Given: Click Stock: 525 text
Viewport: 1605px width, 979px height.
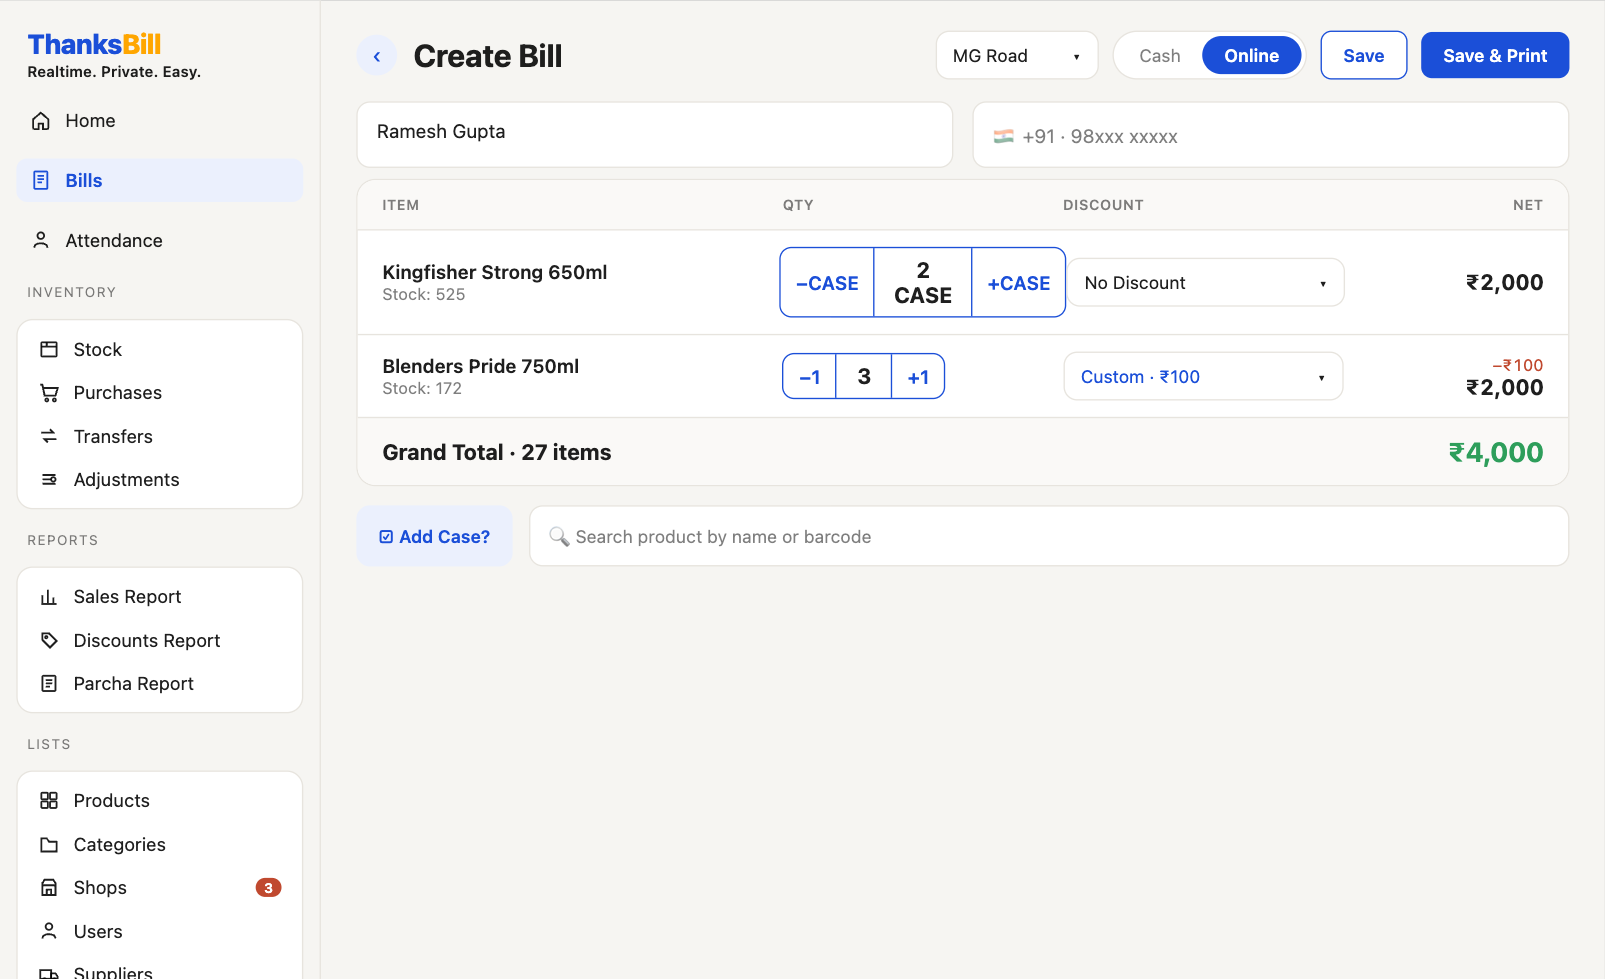Looking at the screenshot, I should pos(424,295).
